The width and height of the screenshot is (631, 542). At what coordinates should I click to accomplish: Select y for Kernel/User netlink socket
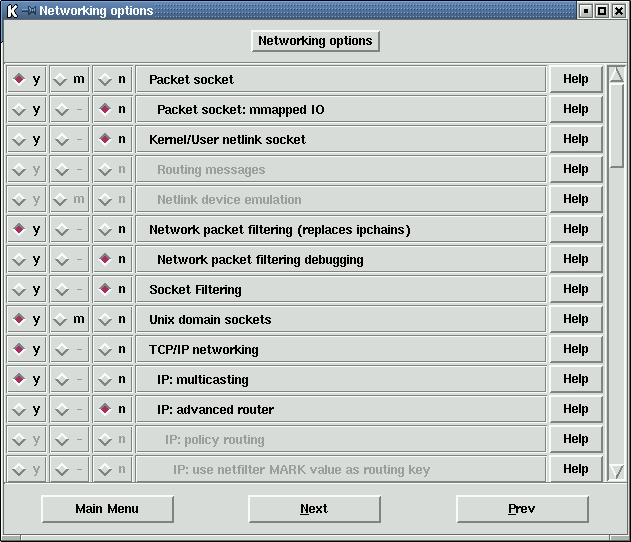pyautogui.click(x=26, y=139)
